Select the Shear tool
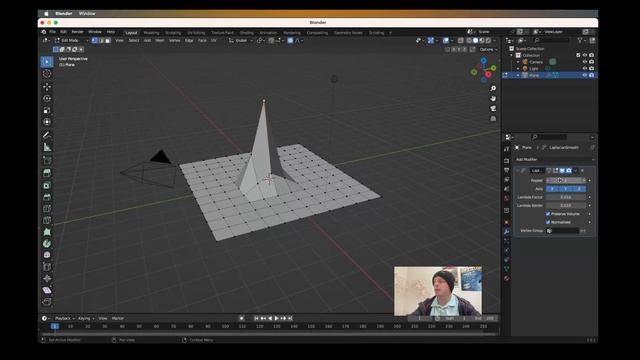The height and width of the screenshot is (360, 640). click(x=47, y=290)
